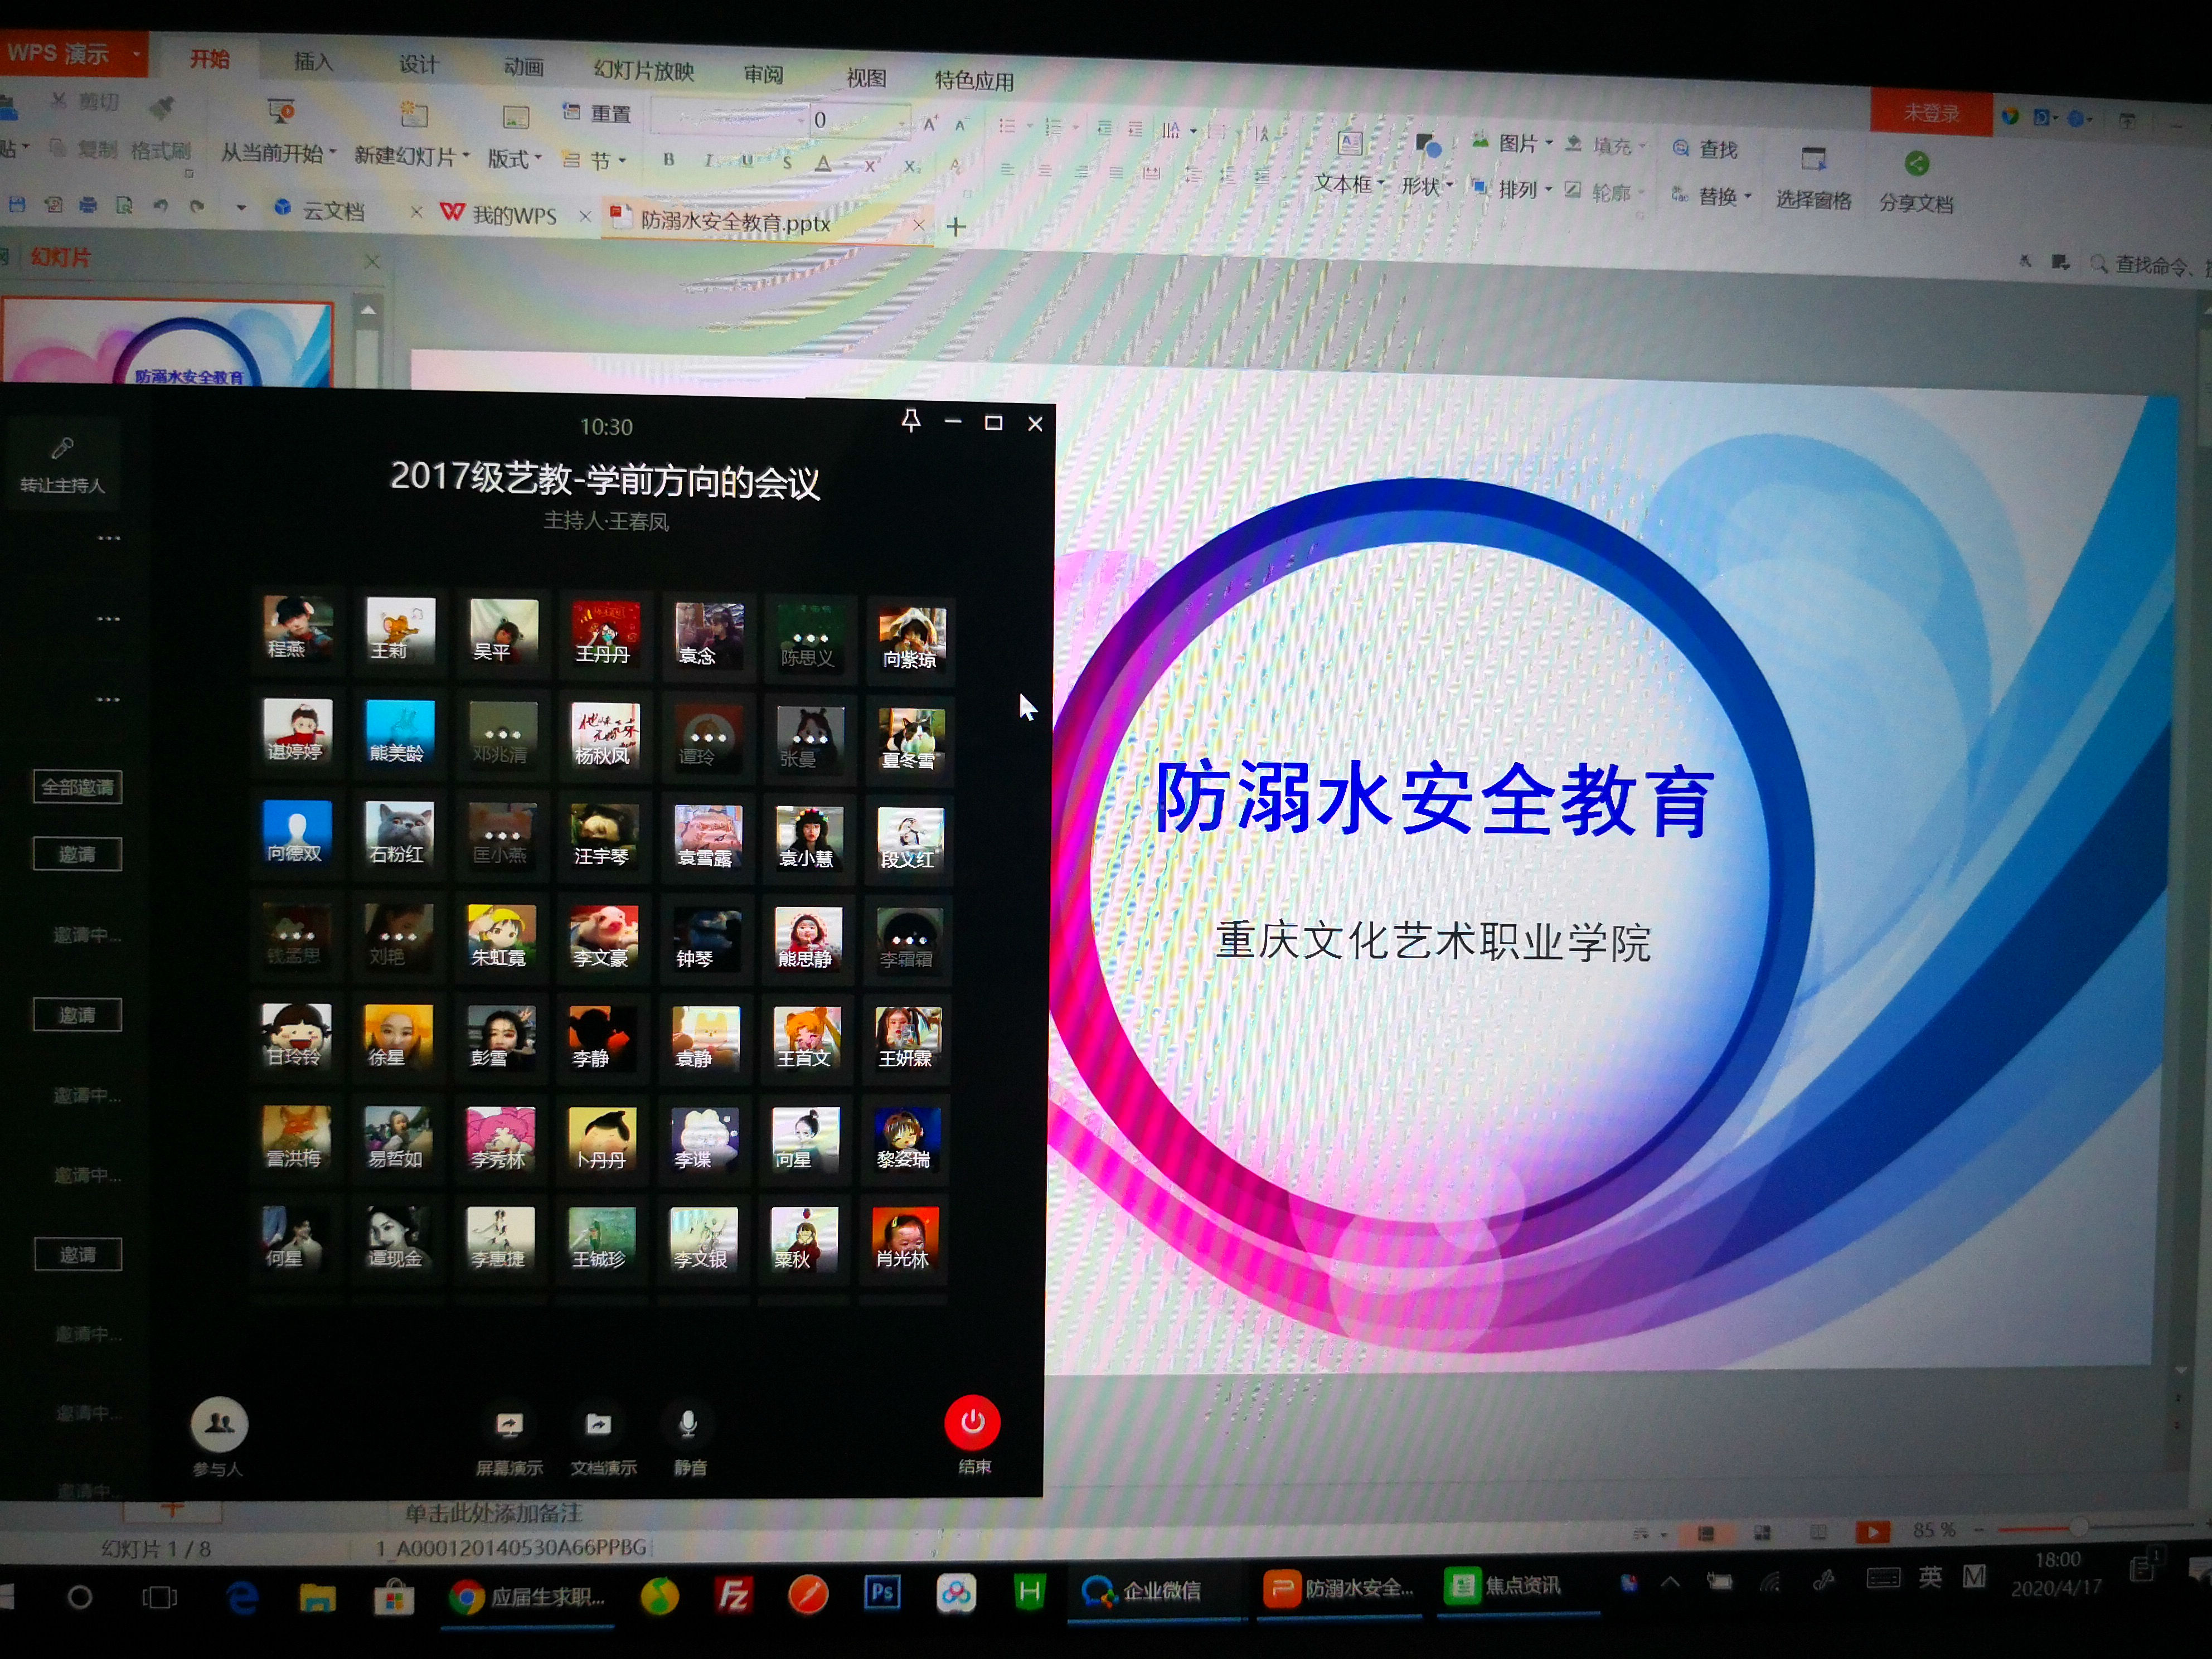The image size is (2212, 1659).
Task: Start slideshow from status bar play button
Action: point(1872,1532)
